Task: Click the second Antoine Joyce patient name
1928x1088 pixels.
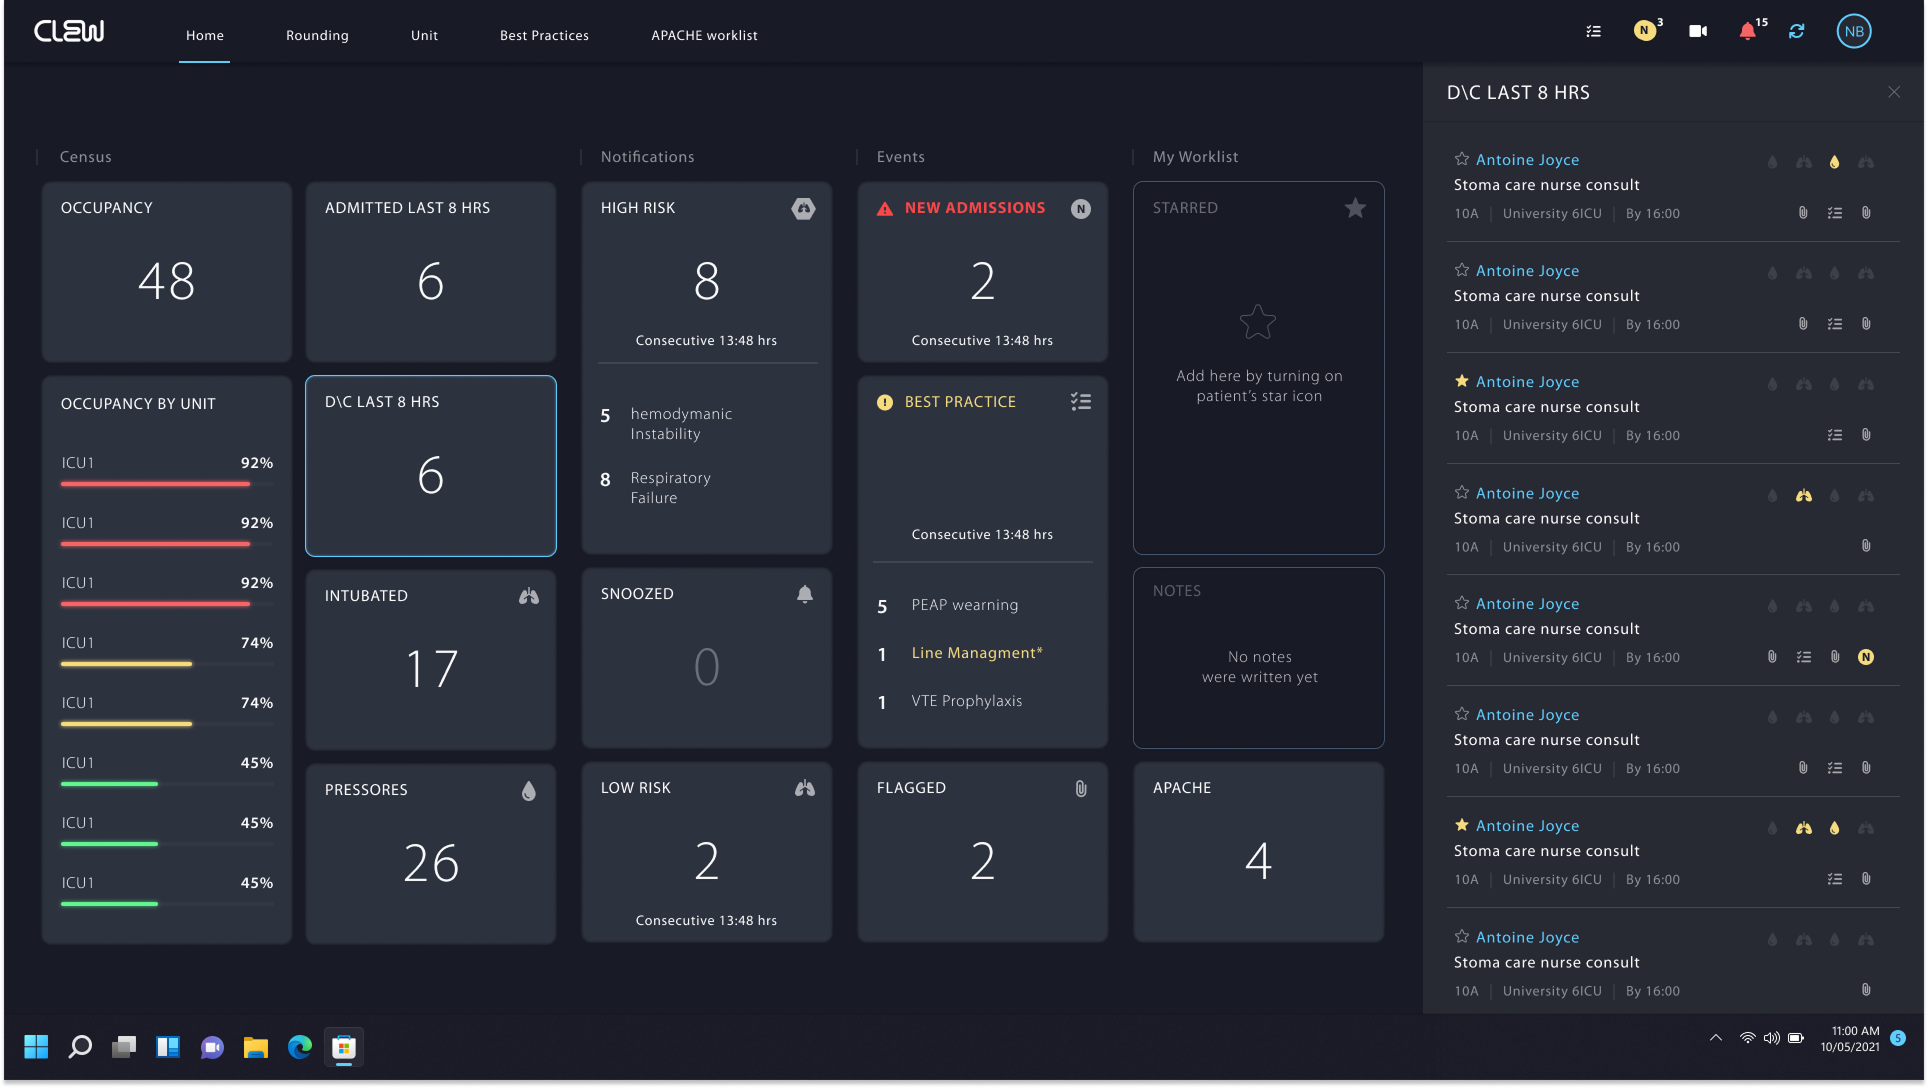Action: tap(1527, 271)
